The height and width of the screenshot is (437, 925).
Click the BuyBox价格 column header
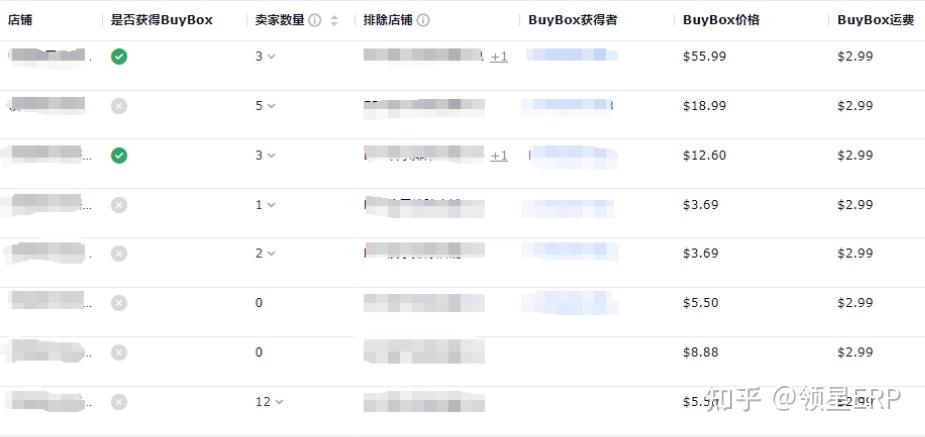pos(721,20)
